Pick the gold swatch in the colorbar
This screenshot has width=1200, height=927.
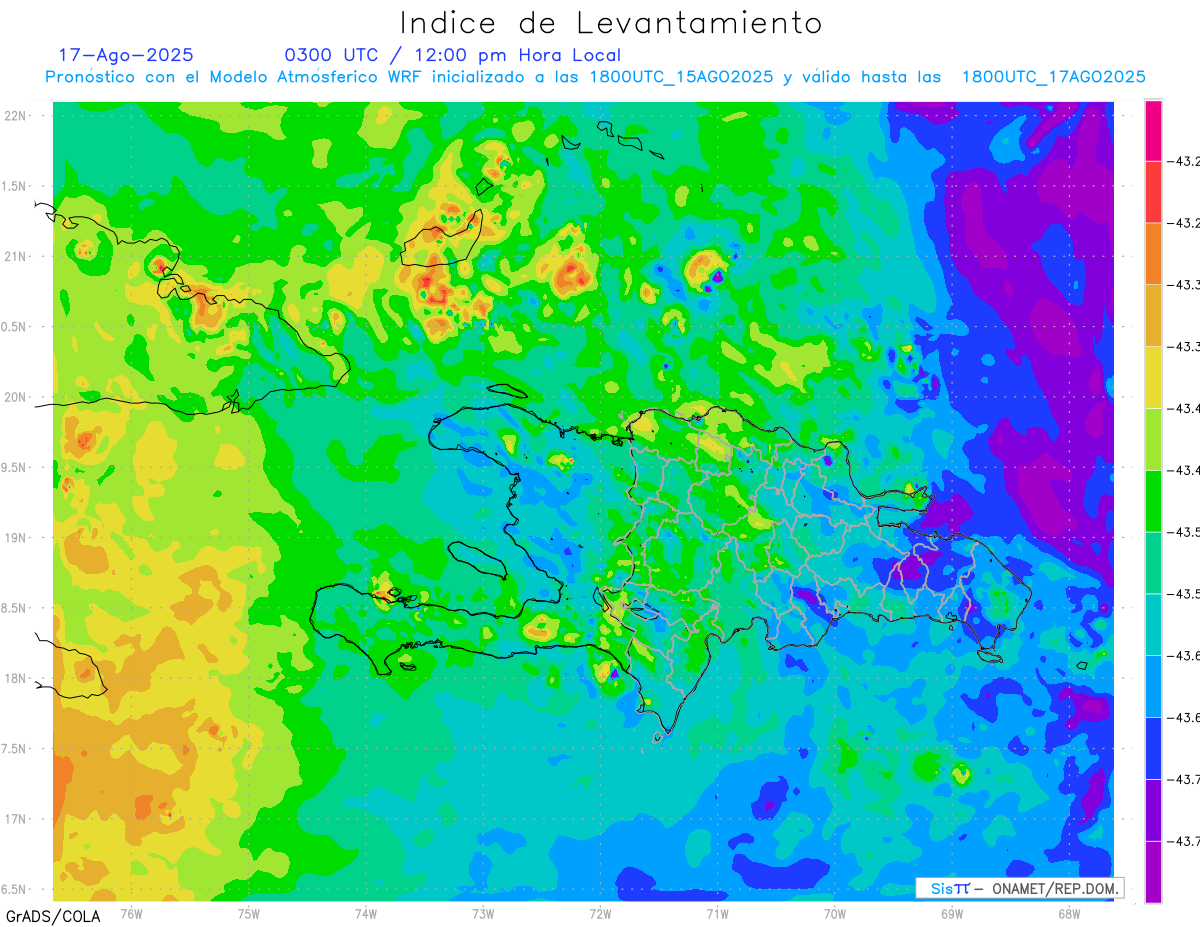(1153, 316)
